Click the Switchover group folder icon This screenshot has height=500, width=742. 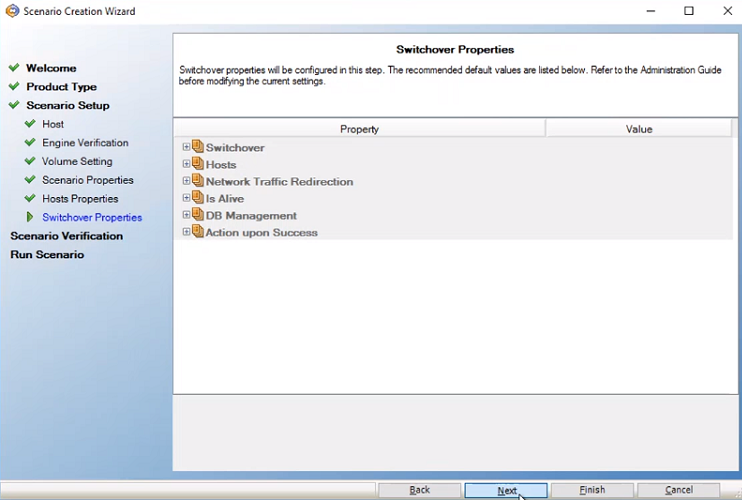198,147
